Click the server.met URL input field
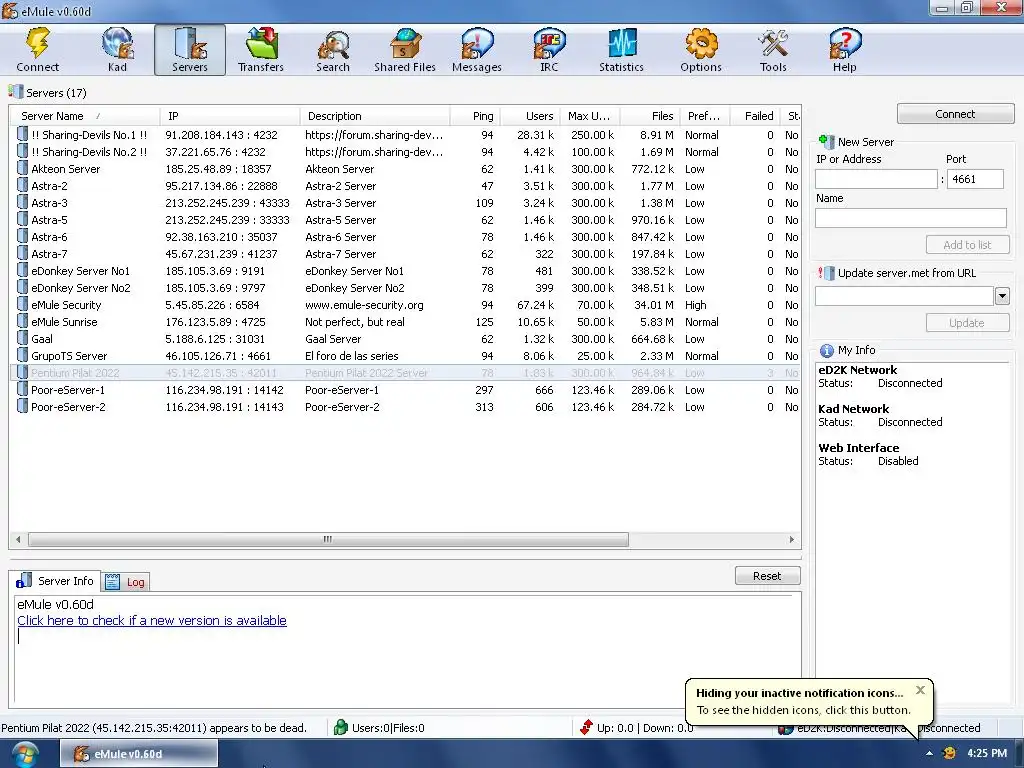The width and height of the screenshot is (1024, 768). pos(904,296)
